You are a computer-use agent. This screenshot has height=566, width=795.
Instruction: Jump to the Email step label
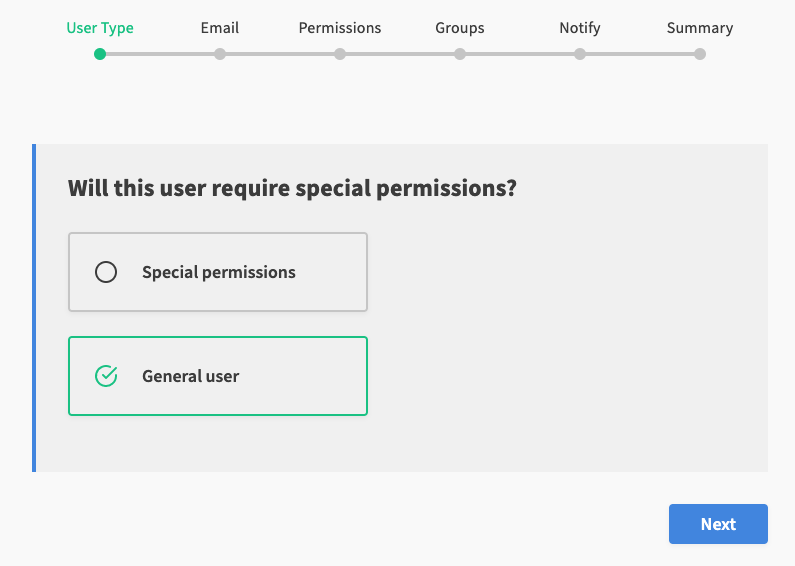coord(220,28)
